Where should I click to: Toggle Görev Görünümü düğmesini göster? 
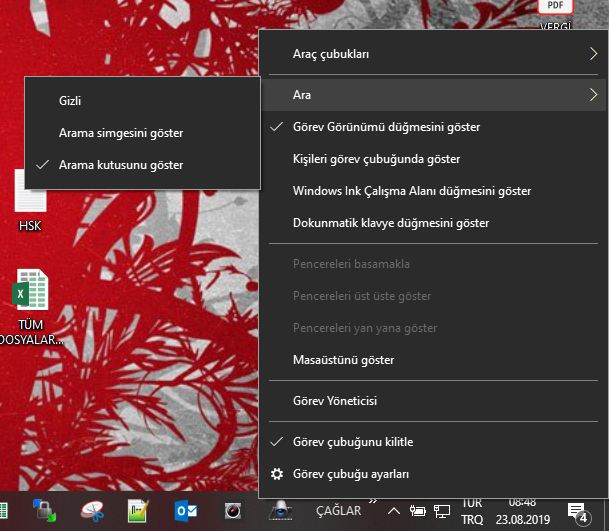[433, 127]
